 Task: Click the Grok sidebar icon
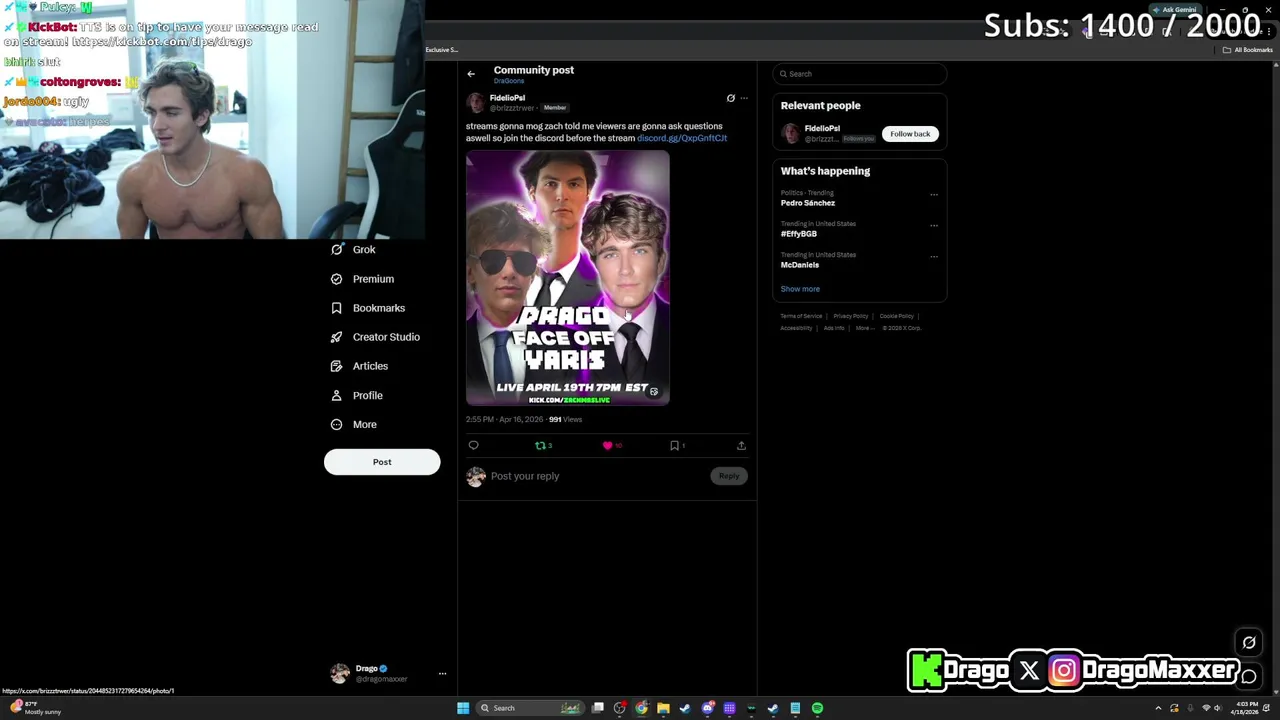(x=337, y=250)
